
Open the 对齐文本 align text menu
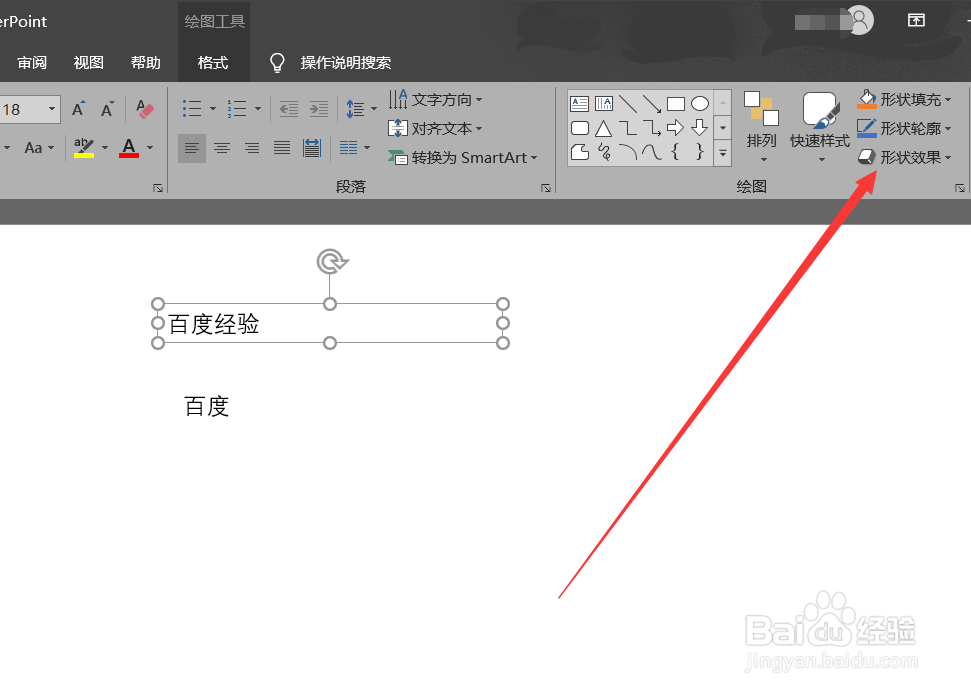[435, 128]
